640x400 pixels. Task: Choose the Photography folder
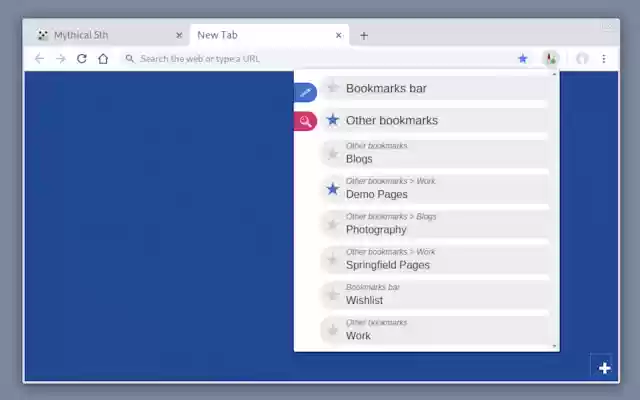(434, 224)
